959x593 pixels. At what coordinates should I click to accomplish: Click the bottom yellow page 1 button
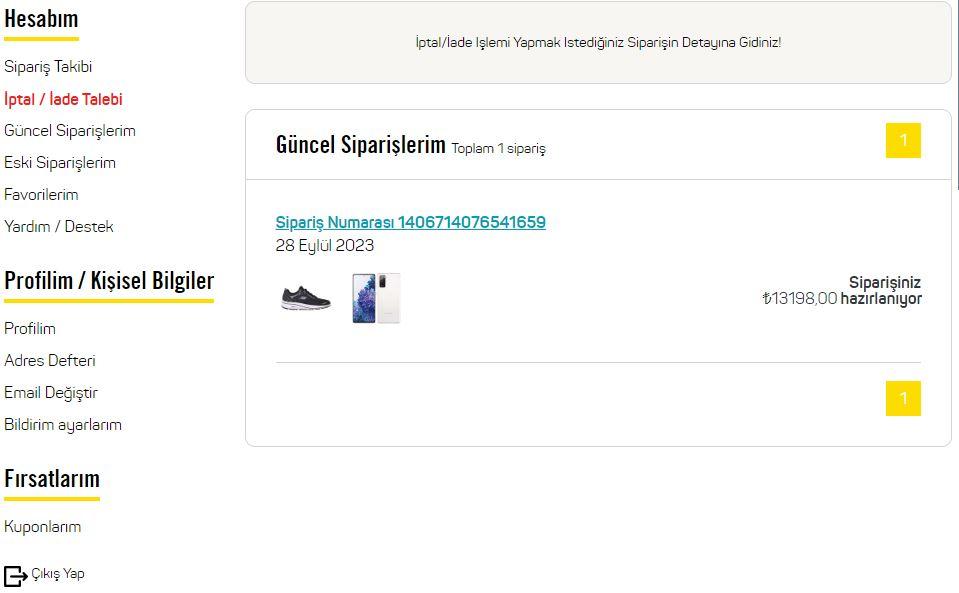click(902, 399)
